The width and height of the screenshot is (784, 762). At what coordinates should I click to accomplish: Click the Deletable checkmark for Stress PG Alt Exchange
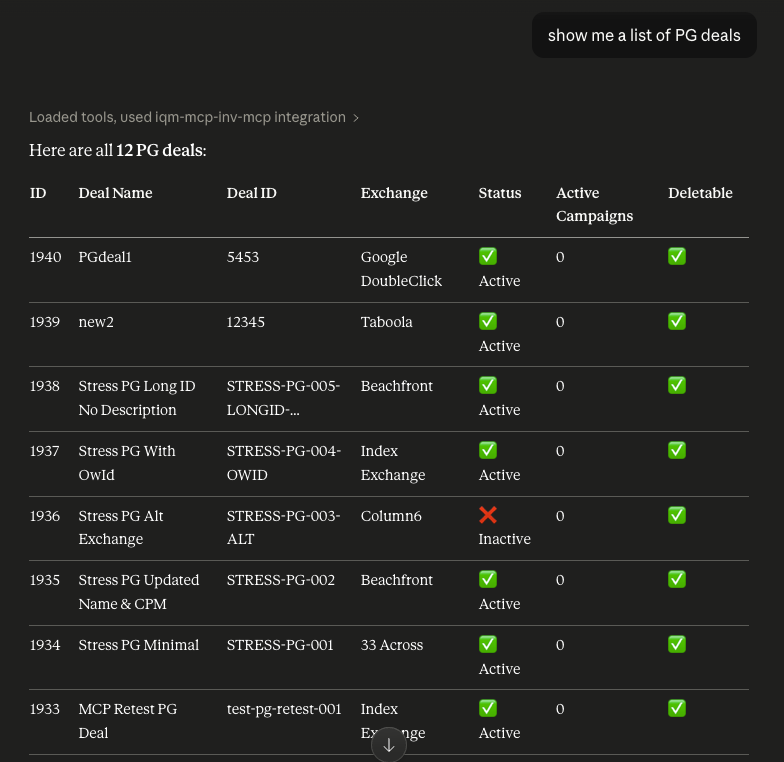[x=676, y=515]
